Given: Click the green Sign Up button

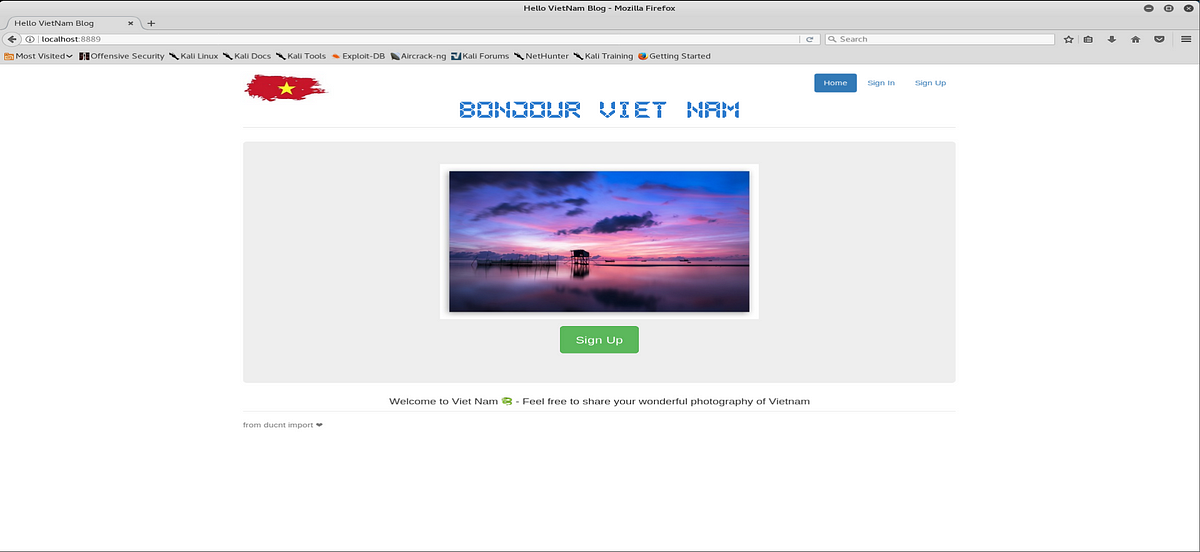Looking at the screenshot, I should [599, 340].
